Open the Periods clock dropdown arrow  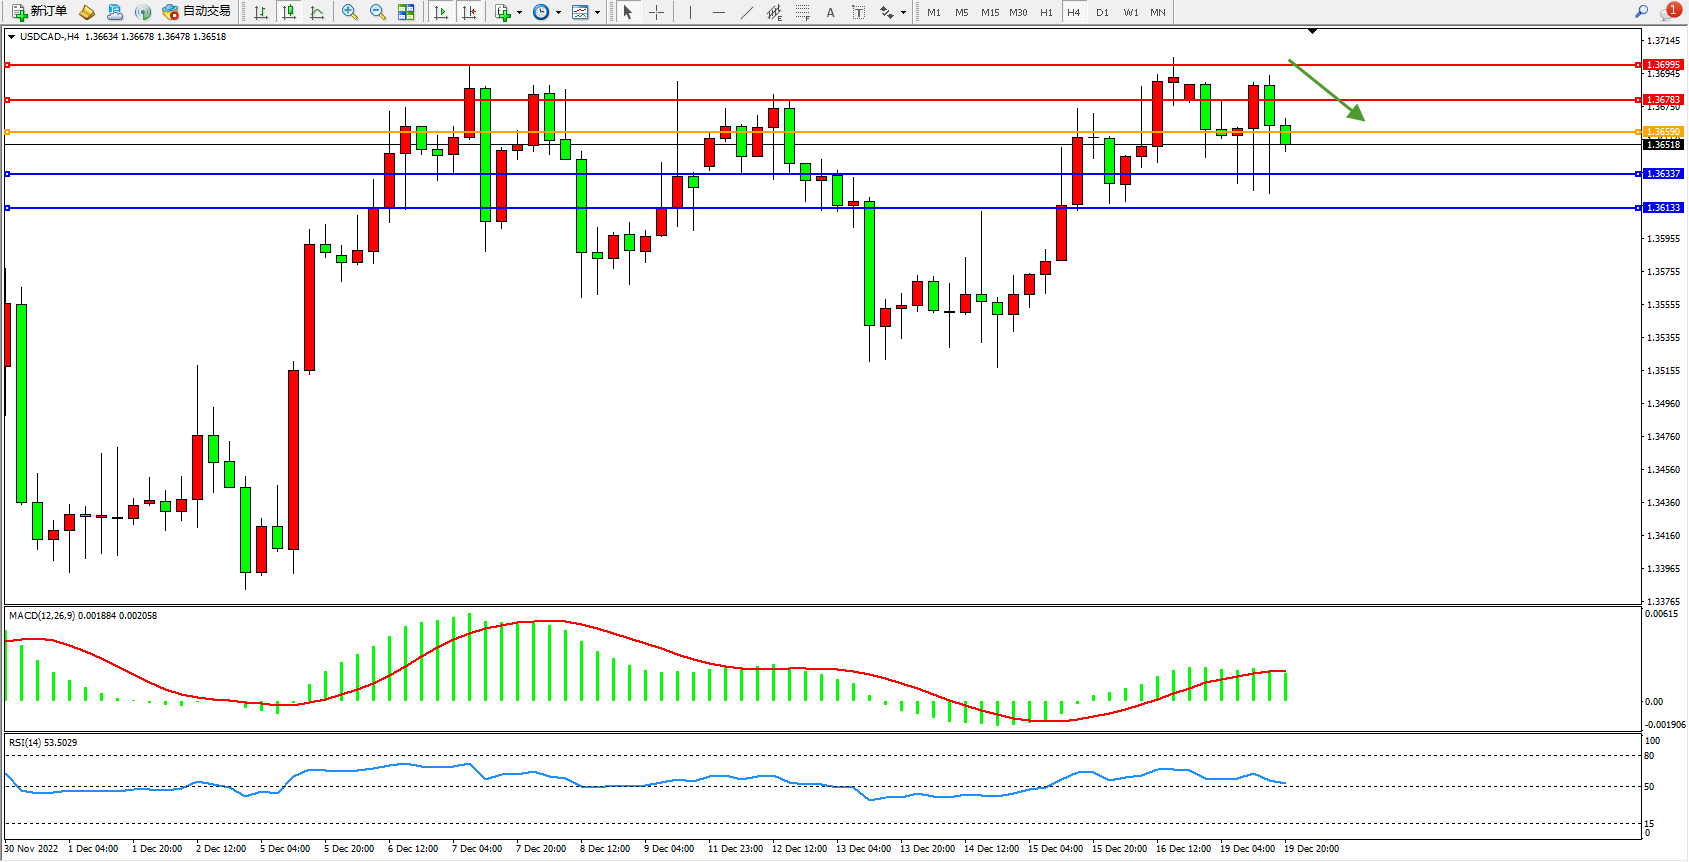coord(558,13)
